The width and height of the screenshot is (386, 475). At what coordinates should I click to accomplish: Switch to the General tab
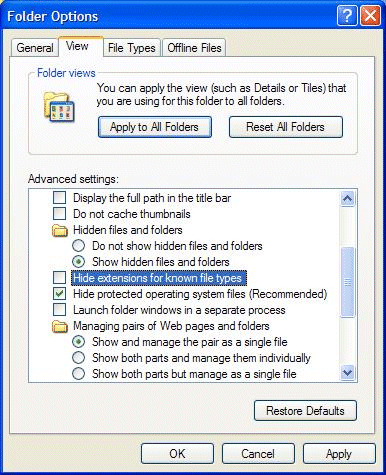35,48
